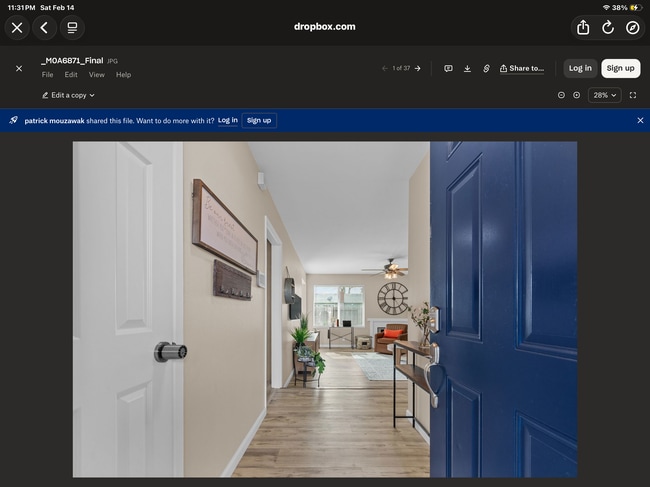Click the Safari share icon
Image resolution: width=650 pixels, height=487 pixels.
click(583, 28)
